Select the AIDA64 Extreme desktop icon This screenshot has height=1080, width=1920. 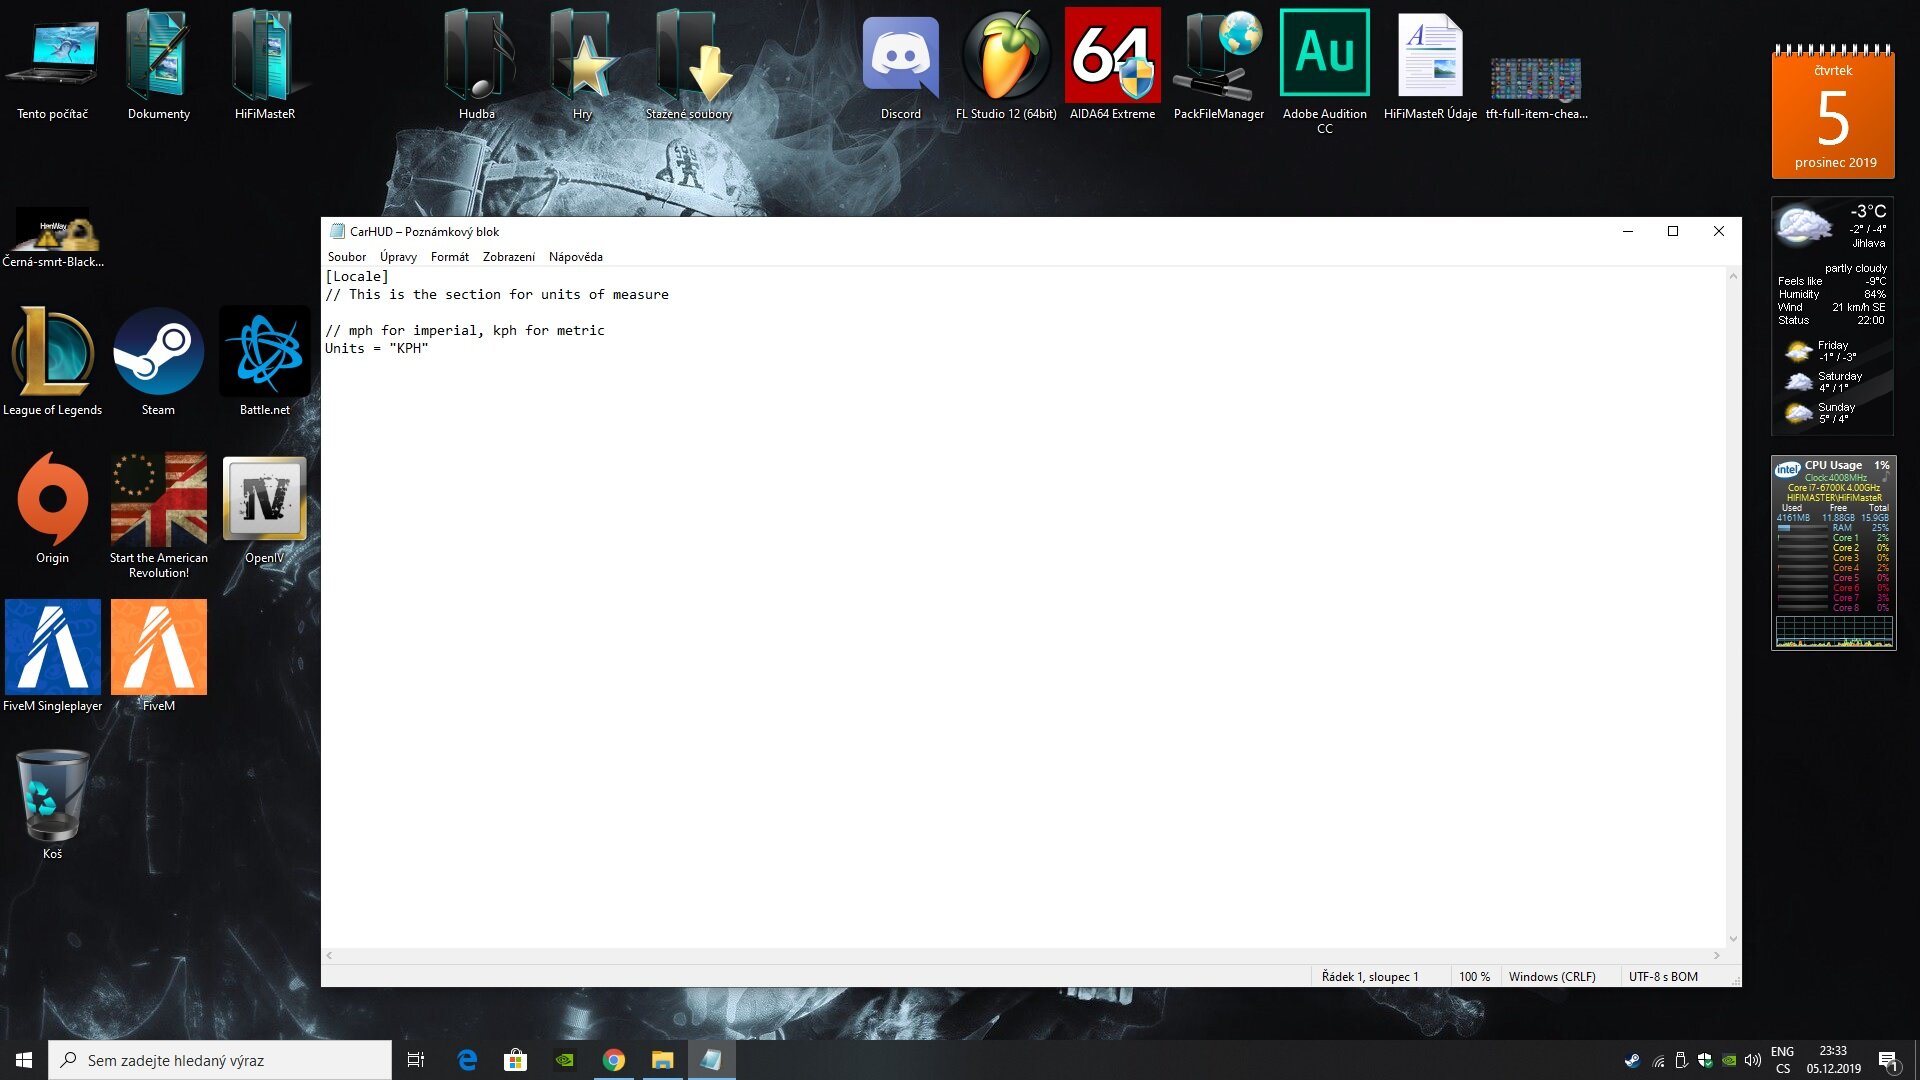(x=1112, y=60)
